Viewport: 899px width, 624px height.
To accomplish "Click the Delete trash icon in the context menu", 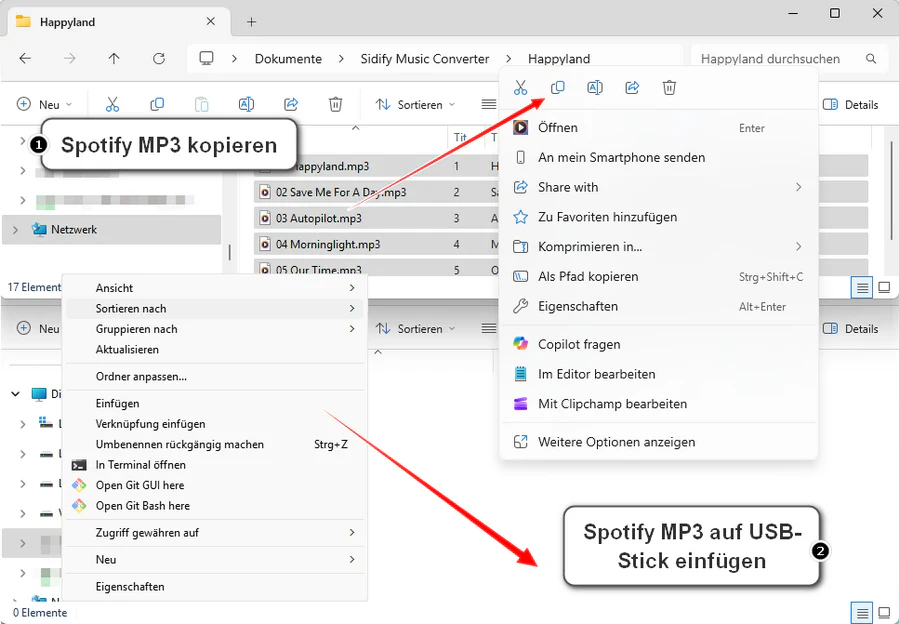I will 669,88.
